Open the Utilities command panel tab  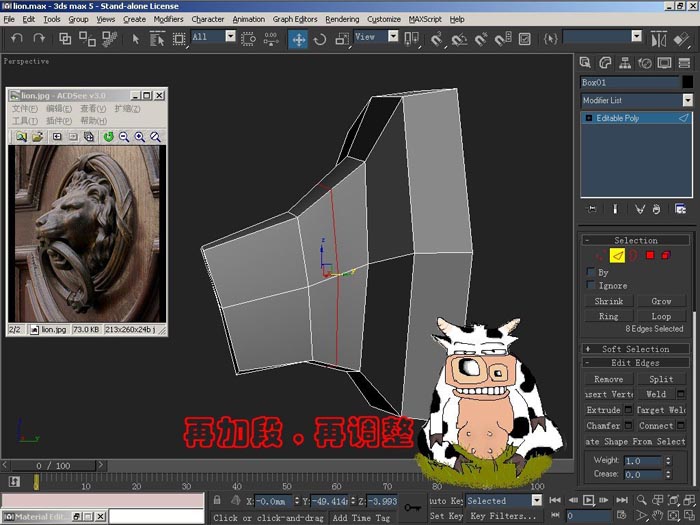pyautogui.click(x=684, y=63)
